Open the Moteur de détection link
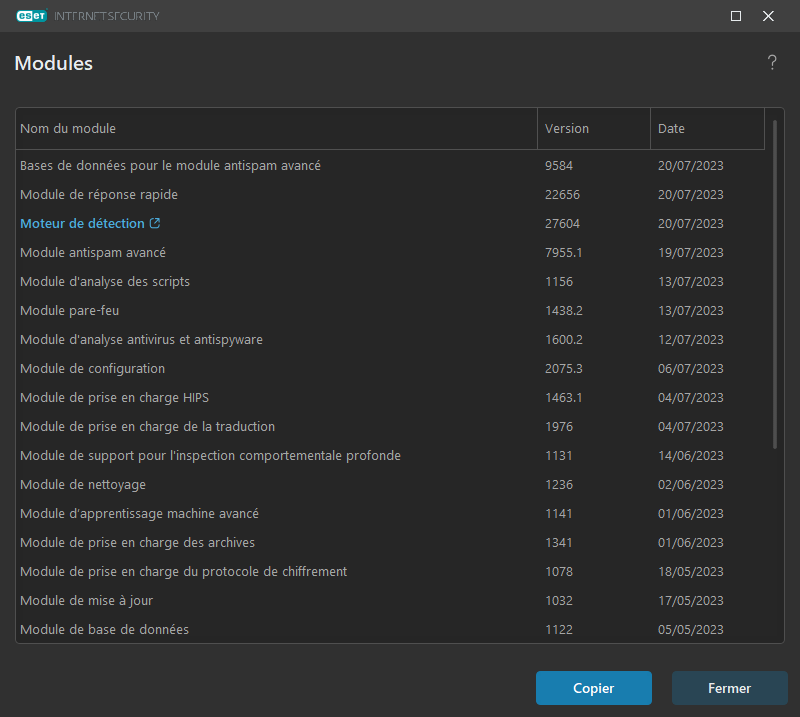The height and width of the screenshot is (717, 800). (82, 224)
